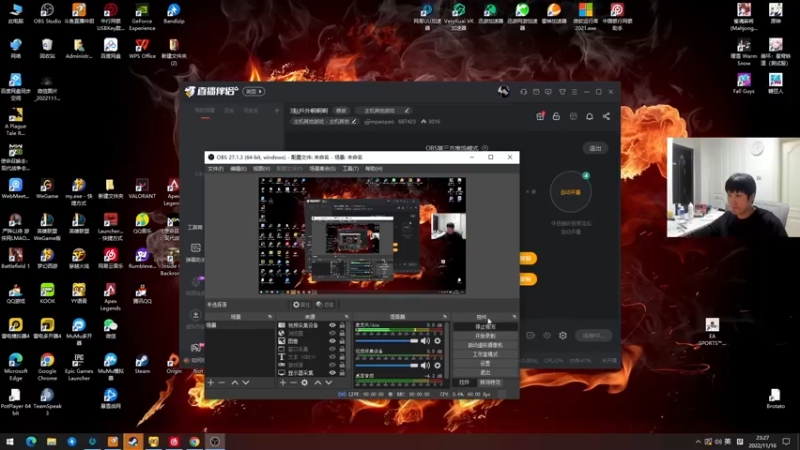
Task: Click the 启动虚拟摄像机 button
Action: pyautogui.click(x=485, y=345)
